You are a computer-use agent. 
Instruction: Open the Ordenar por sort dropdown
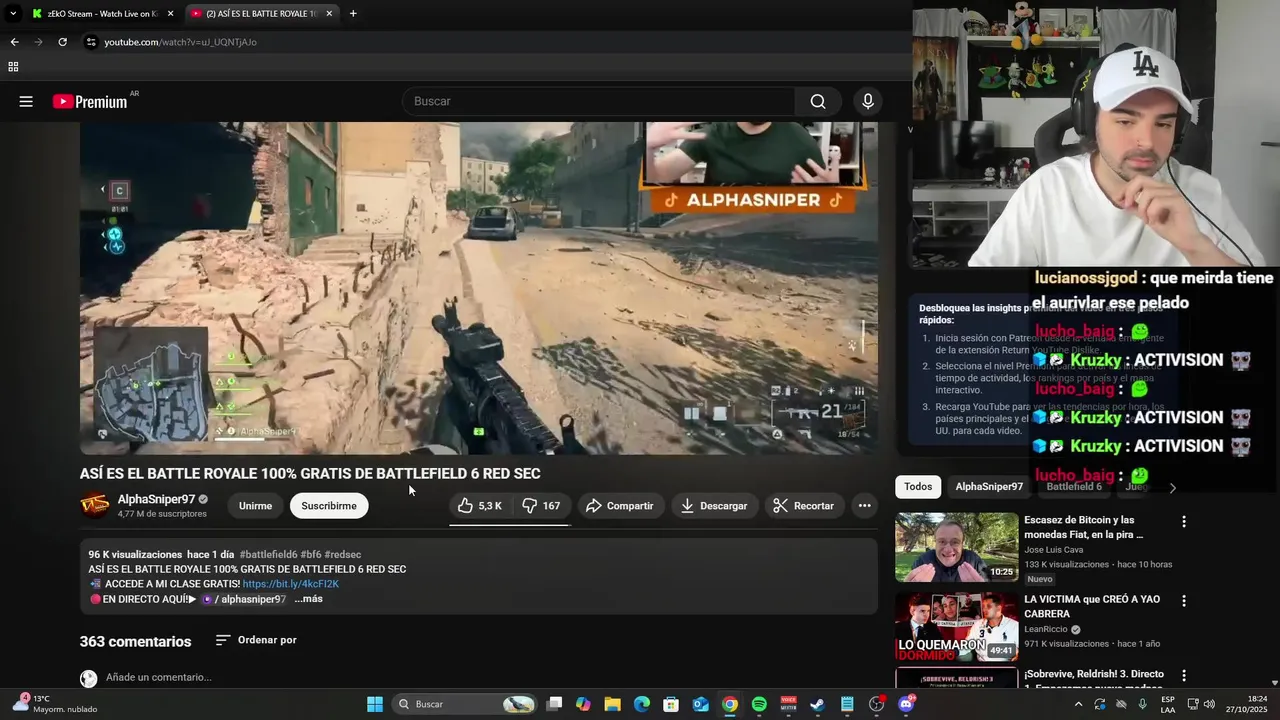256,640
